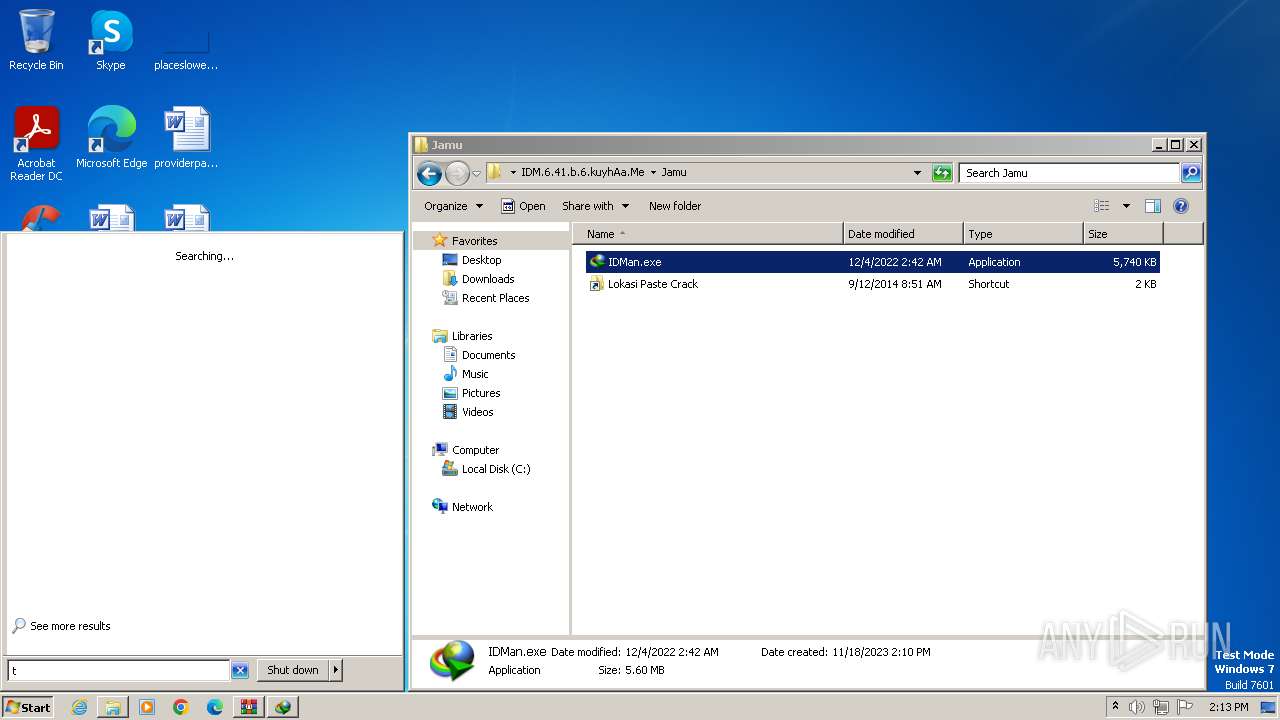The image size is (1280, 720).
Task: Open recent pages dropdown beside Forward arrow
Action: [477, 173]
